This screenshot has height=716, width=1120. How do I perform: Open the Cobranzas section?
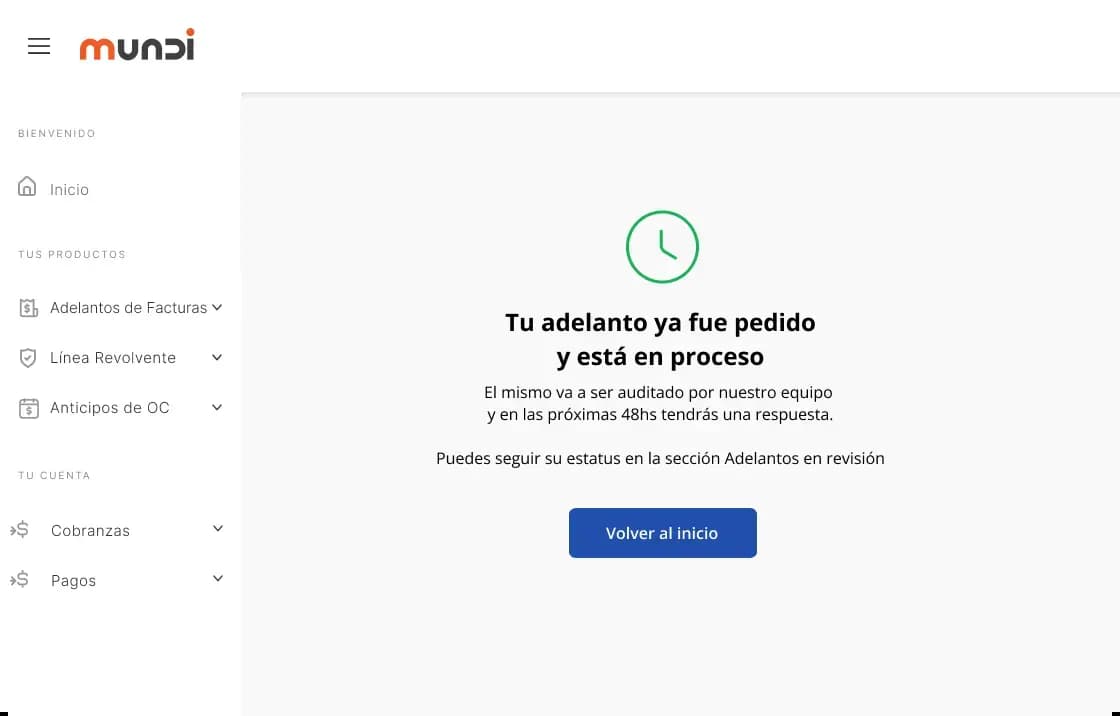coord(91,530)
